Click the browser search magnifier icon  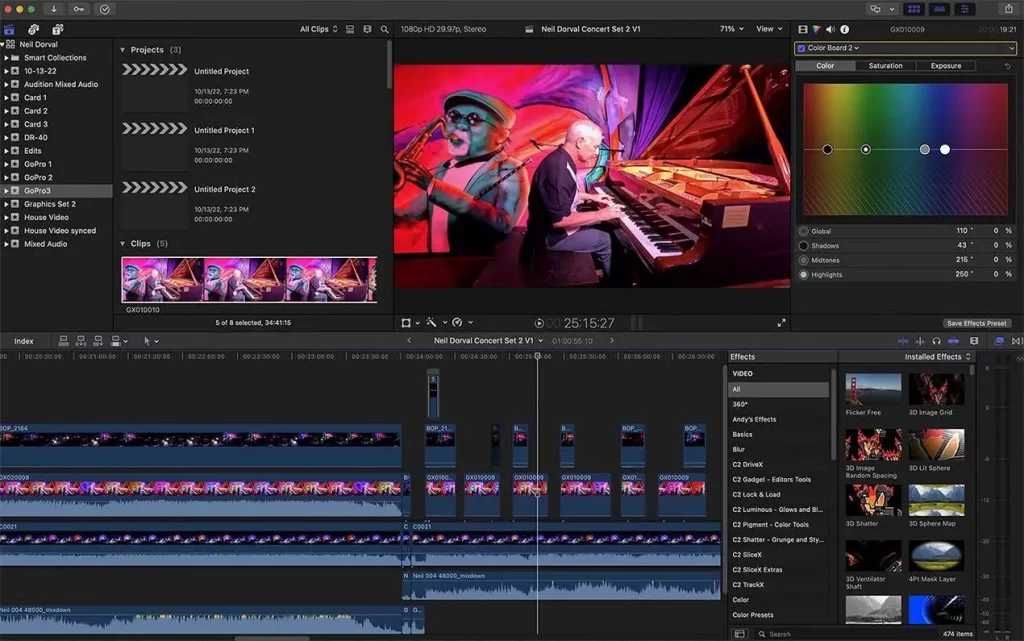click(385, 29)
